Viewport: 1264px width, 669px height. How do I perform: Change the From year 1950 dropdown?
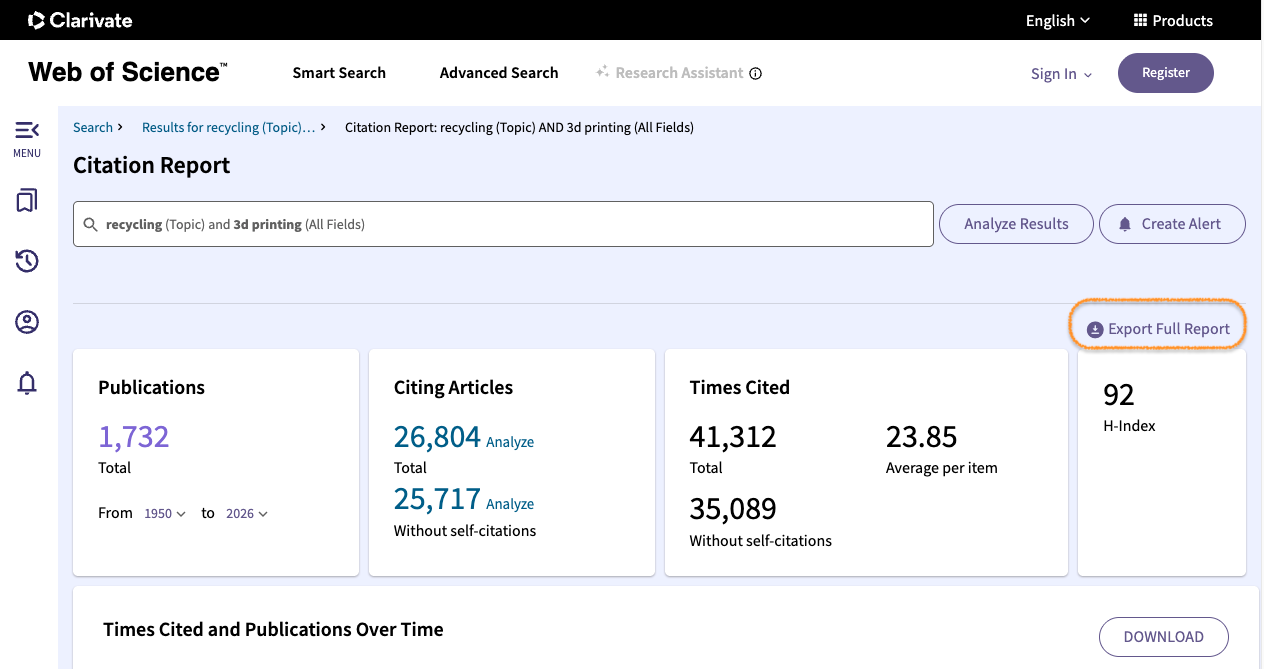(165, 513)
